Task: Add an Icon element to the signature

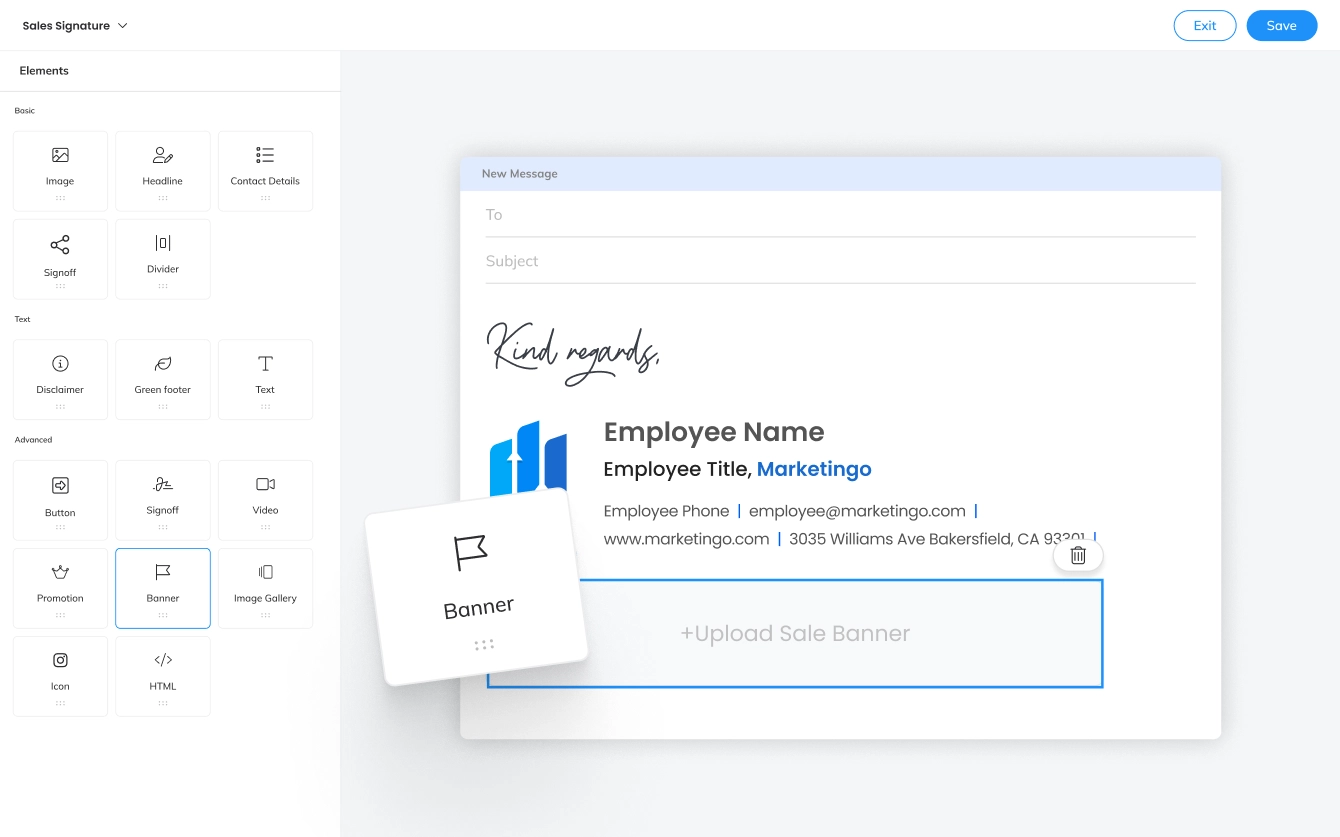Action: (x=60, y=675)
